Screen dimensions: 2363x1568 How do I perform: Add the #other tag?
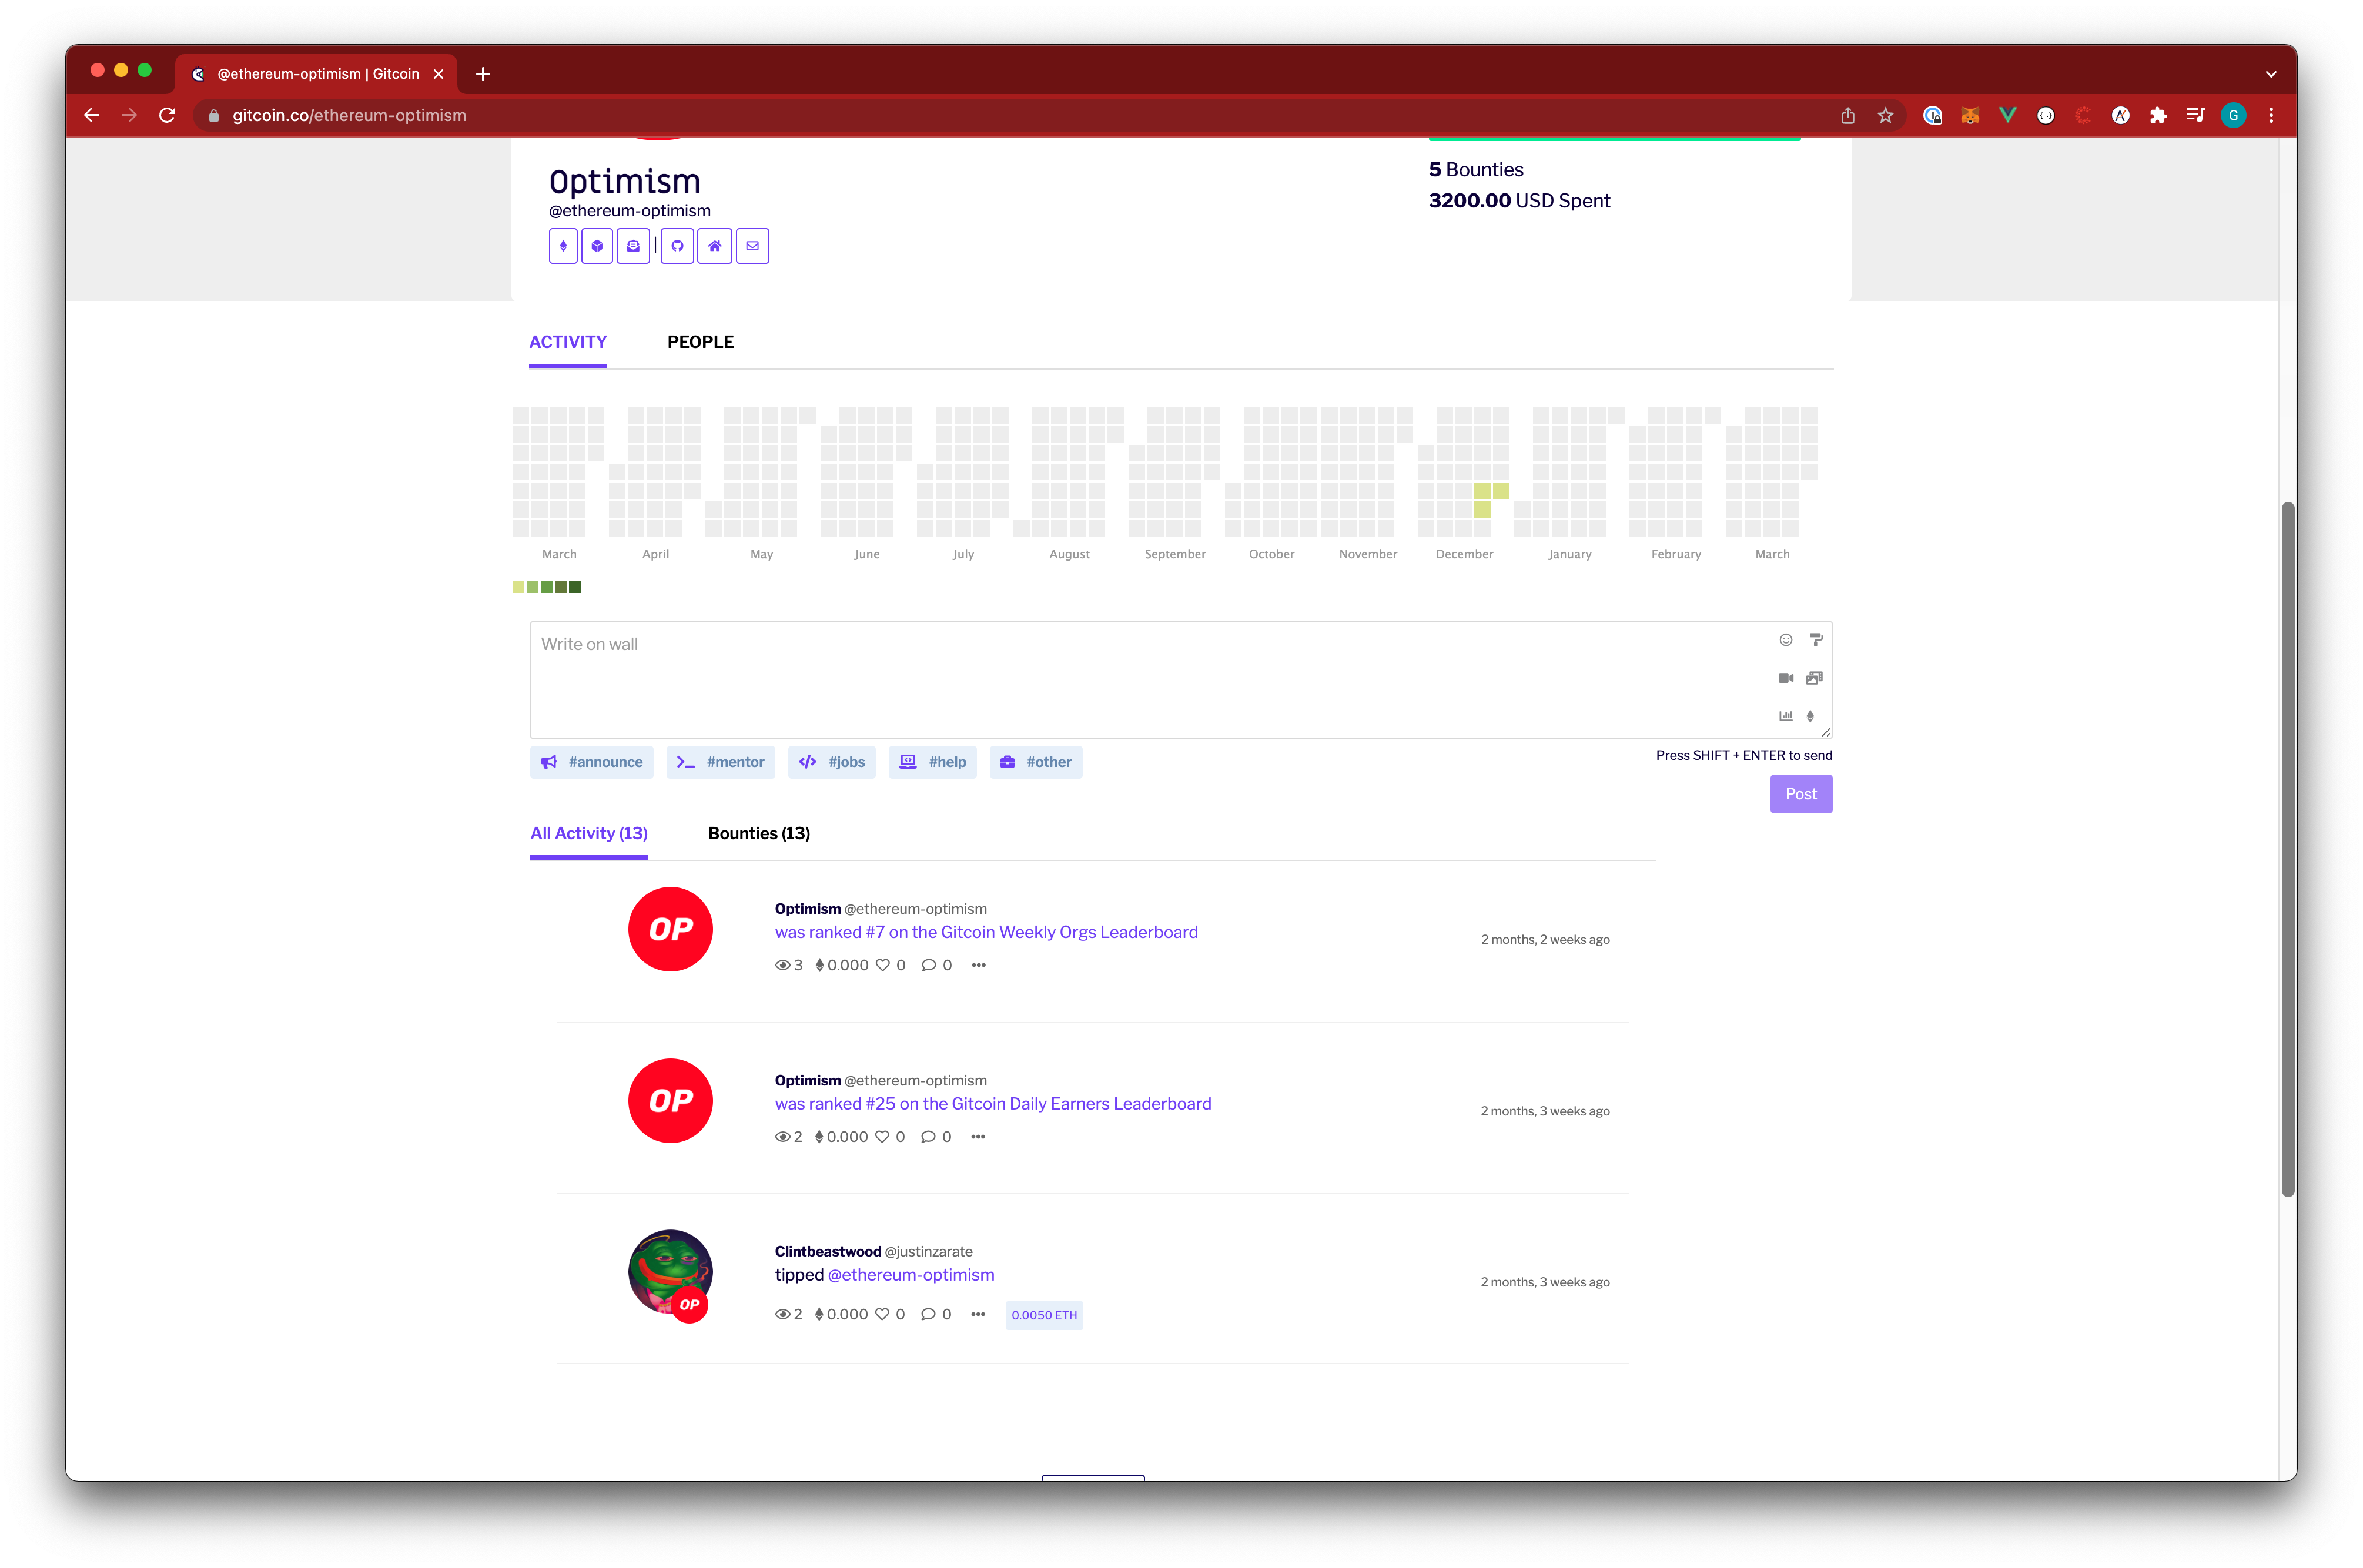(x=1036, y=762)
